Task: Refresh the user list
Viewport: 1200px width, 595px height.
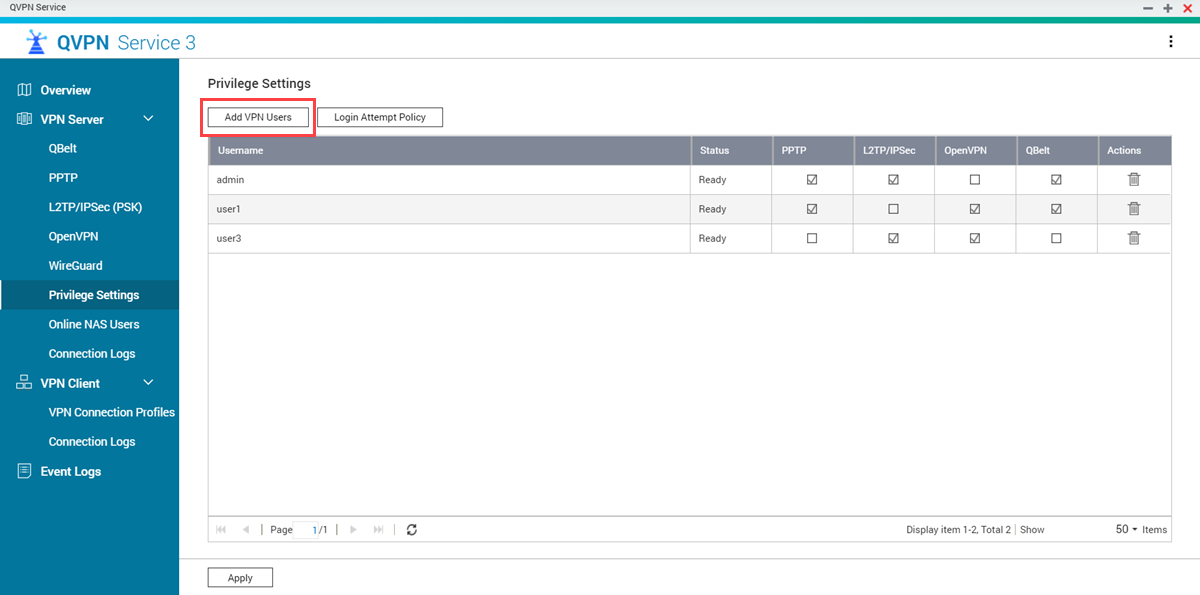Action: [x=411, y=529]
